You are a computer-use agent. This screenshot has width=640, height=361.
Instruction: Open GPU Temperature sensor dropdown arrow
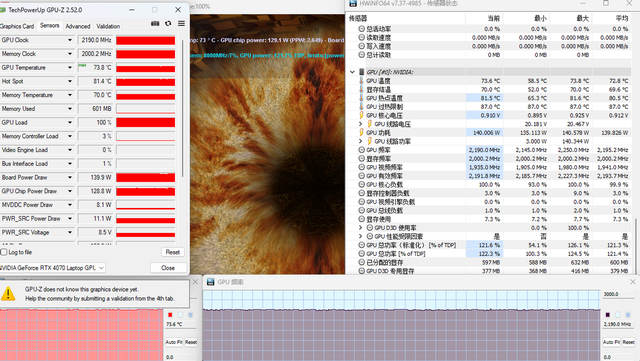click(70, 67)
